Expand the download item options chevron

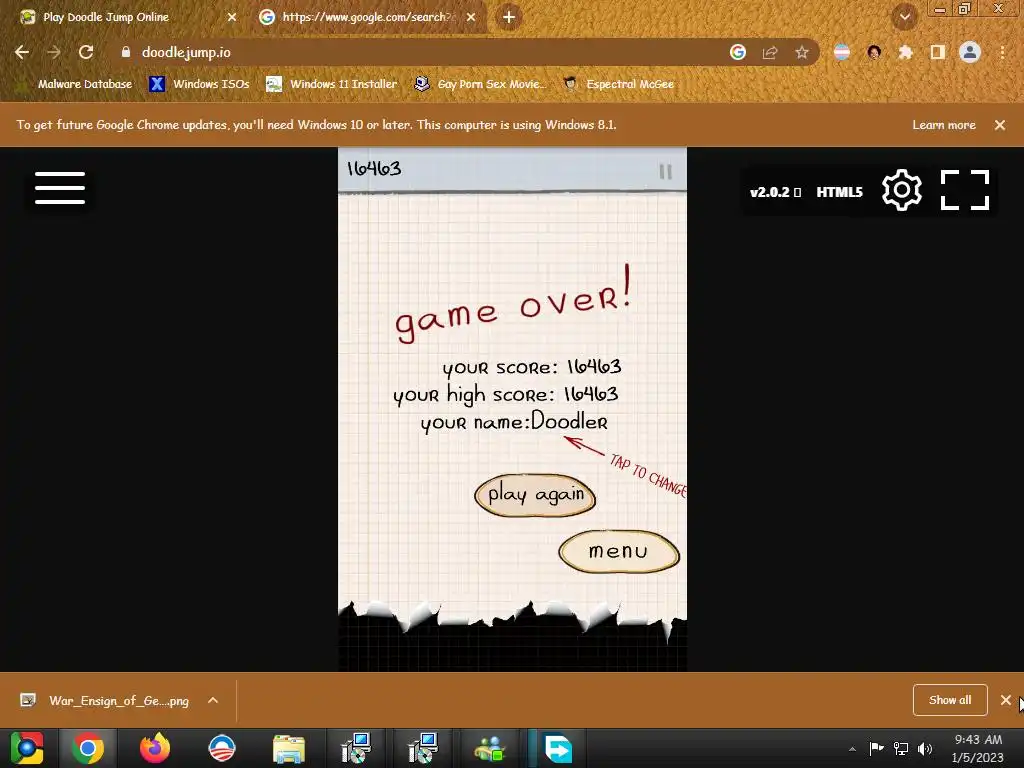coord(213,701)
